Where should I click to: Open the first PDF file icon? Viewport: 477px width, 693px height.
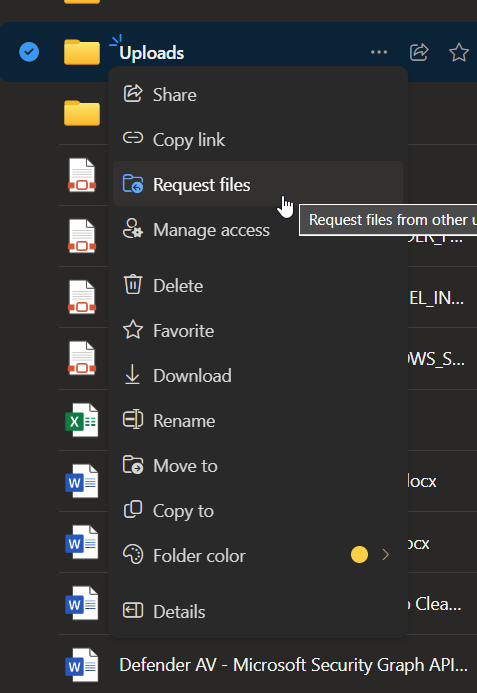pyautogui.click(x=82, y=175)
